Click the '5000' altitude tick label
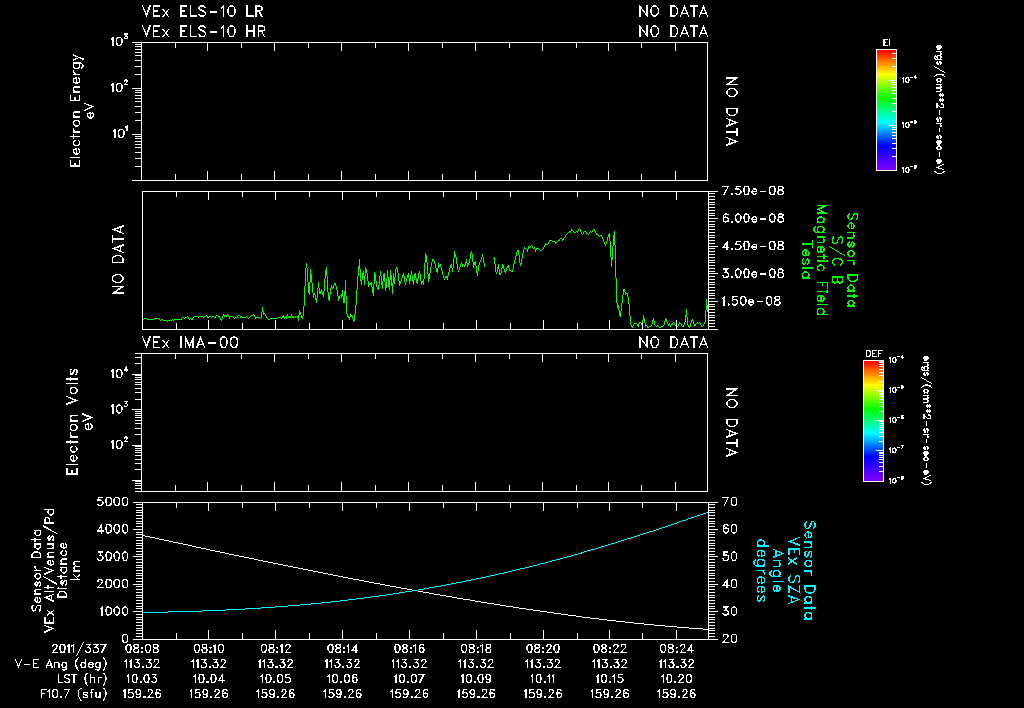The width and height of the screenshot is (1024, 708). click(x=112, y=502)
